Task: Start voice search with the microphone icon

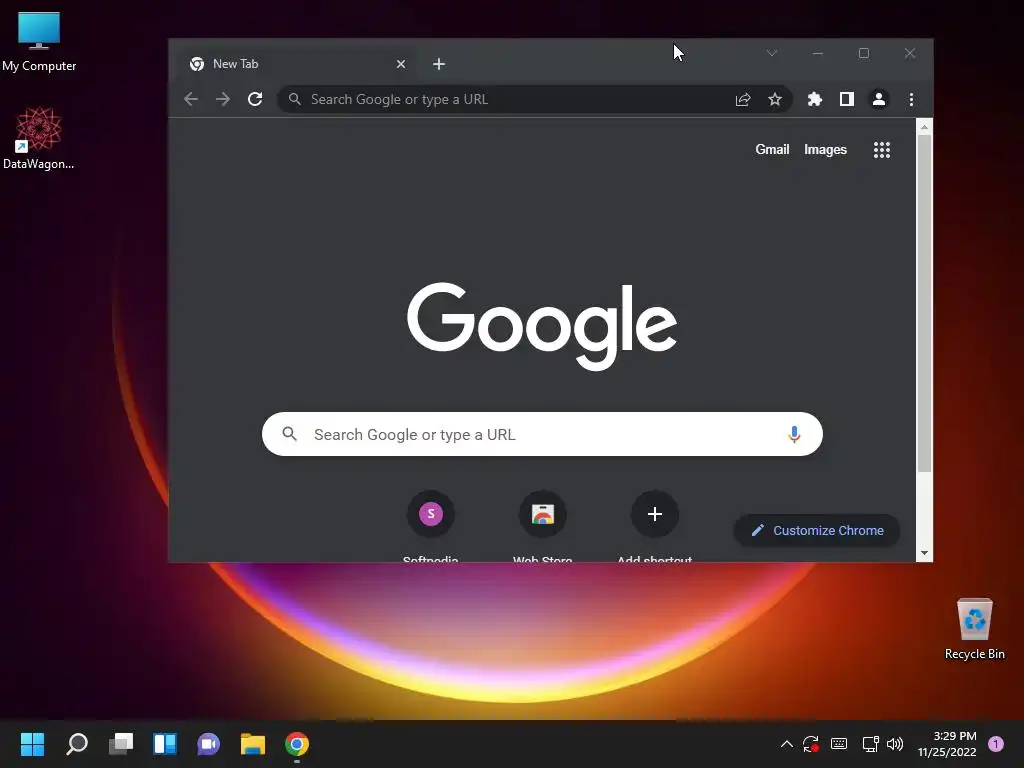Action: coord(793,434)
